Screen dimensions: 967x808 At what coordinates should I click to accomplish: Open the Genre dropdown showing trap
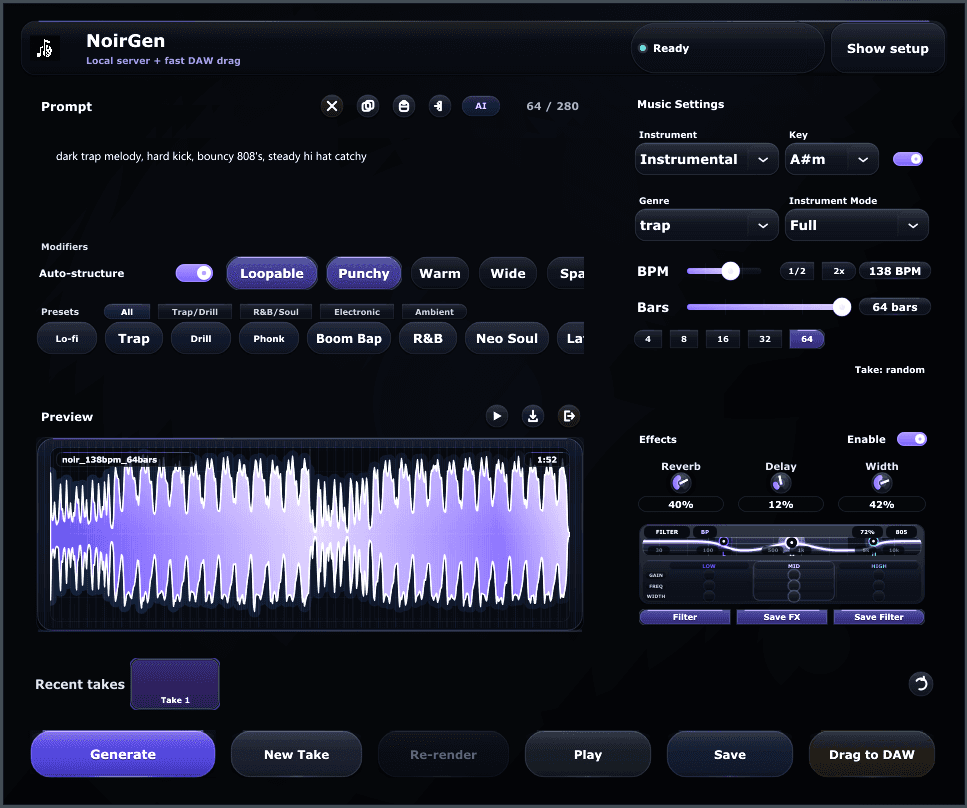coord(706,225)
